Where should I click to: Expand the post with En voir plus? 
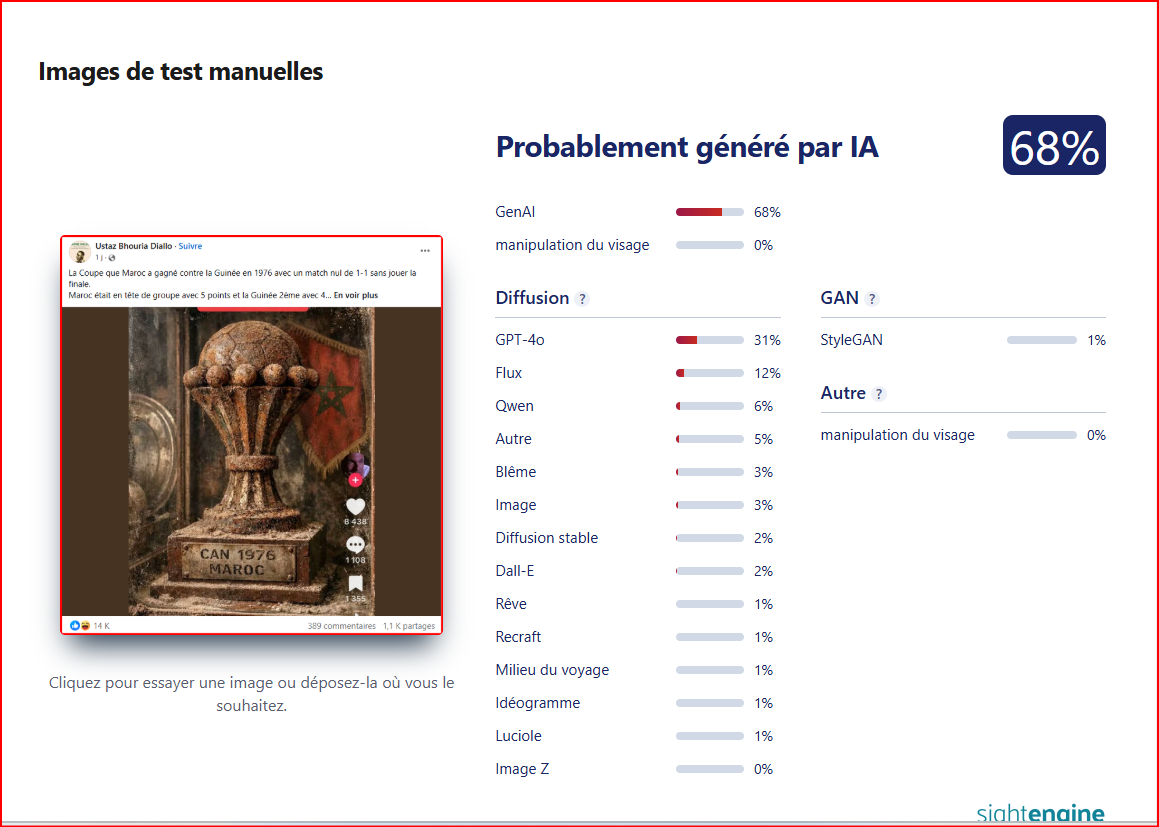[x=355, y=296]
